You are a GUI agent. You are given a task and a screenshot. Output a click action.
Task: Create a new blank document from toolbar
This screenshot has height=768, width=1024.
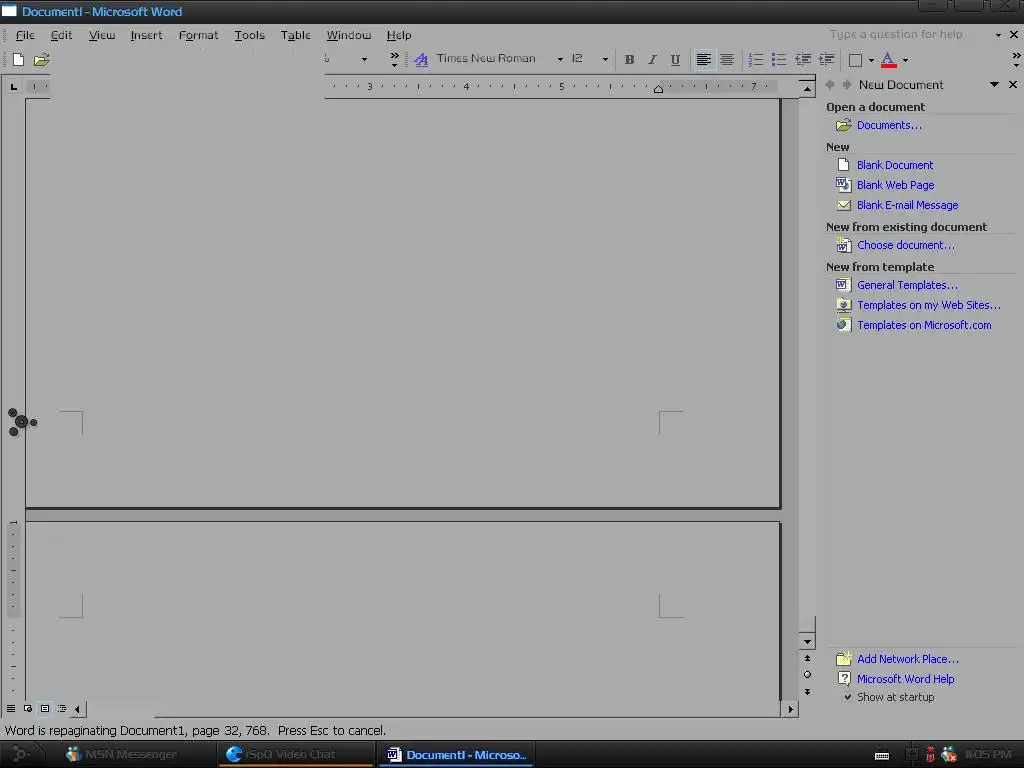pyautogui.click(x=18, y=59)
